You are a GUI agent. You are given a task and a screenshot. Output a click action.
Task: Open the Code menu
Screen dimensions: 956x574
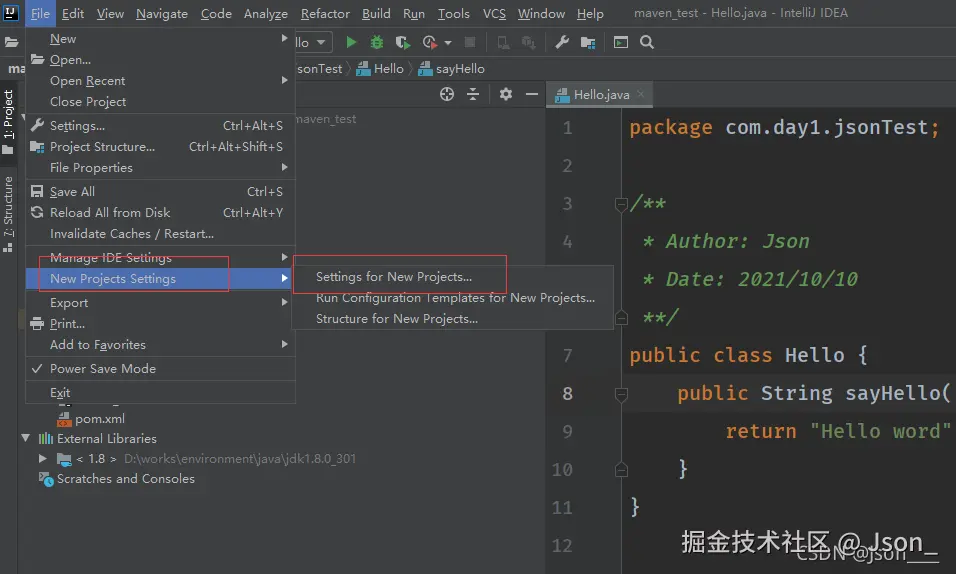coord(216,13)
